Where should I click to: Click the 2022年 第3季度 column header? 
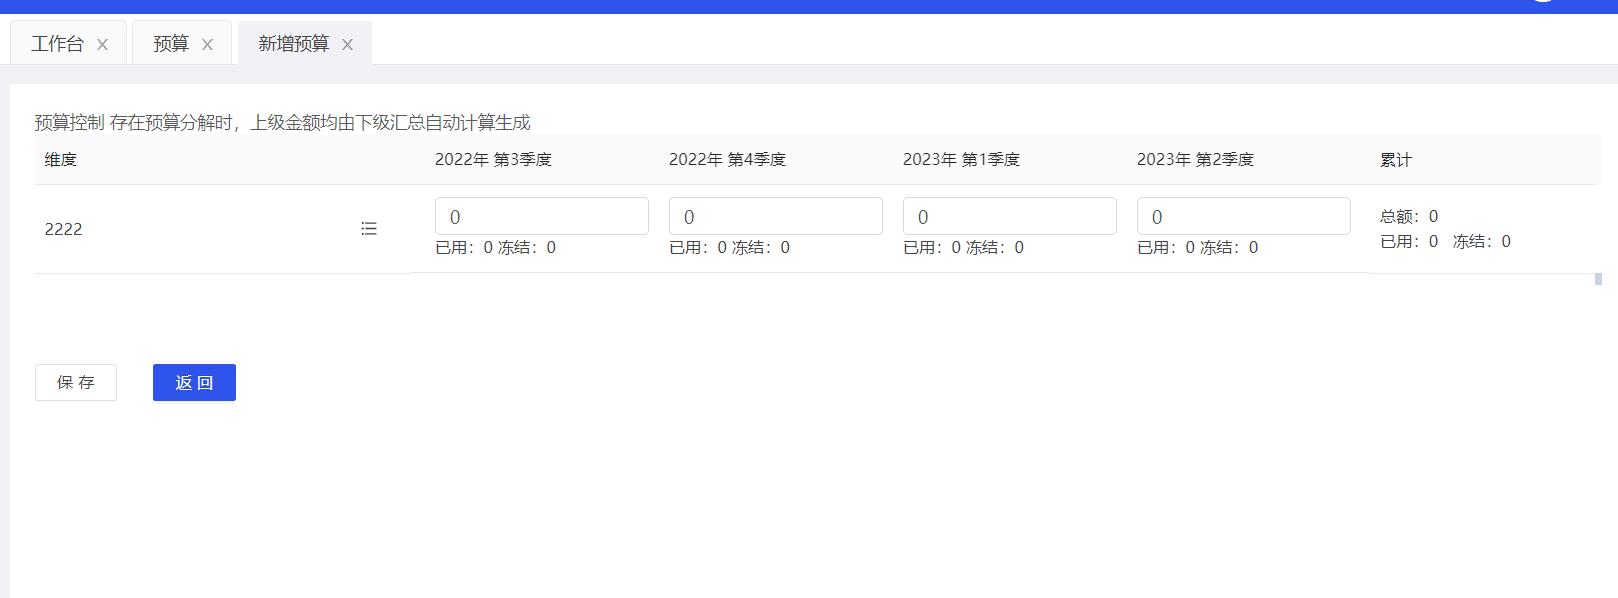[x=493, y=160]
